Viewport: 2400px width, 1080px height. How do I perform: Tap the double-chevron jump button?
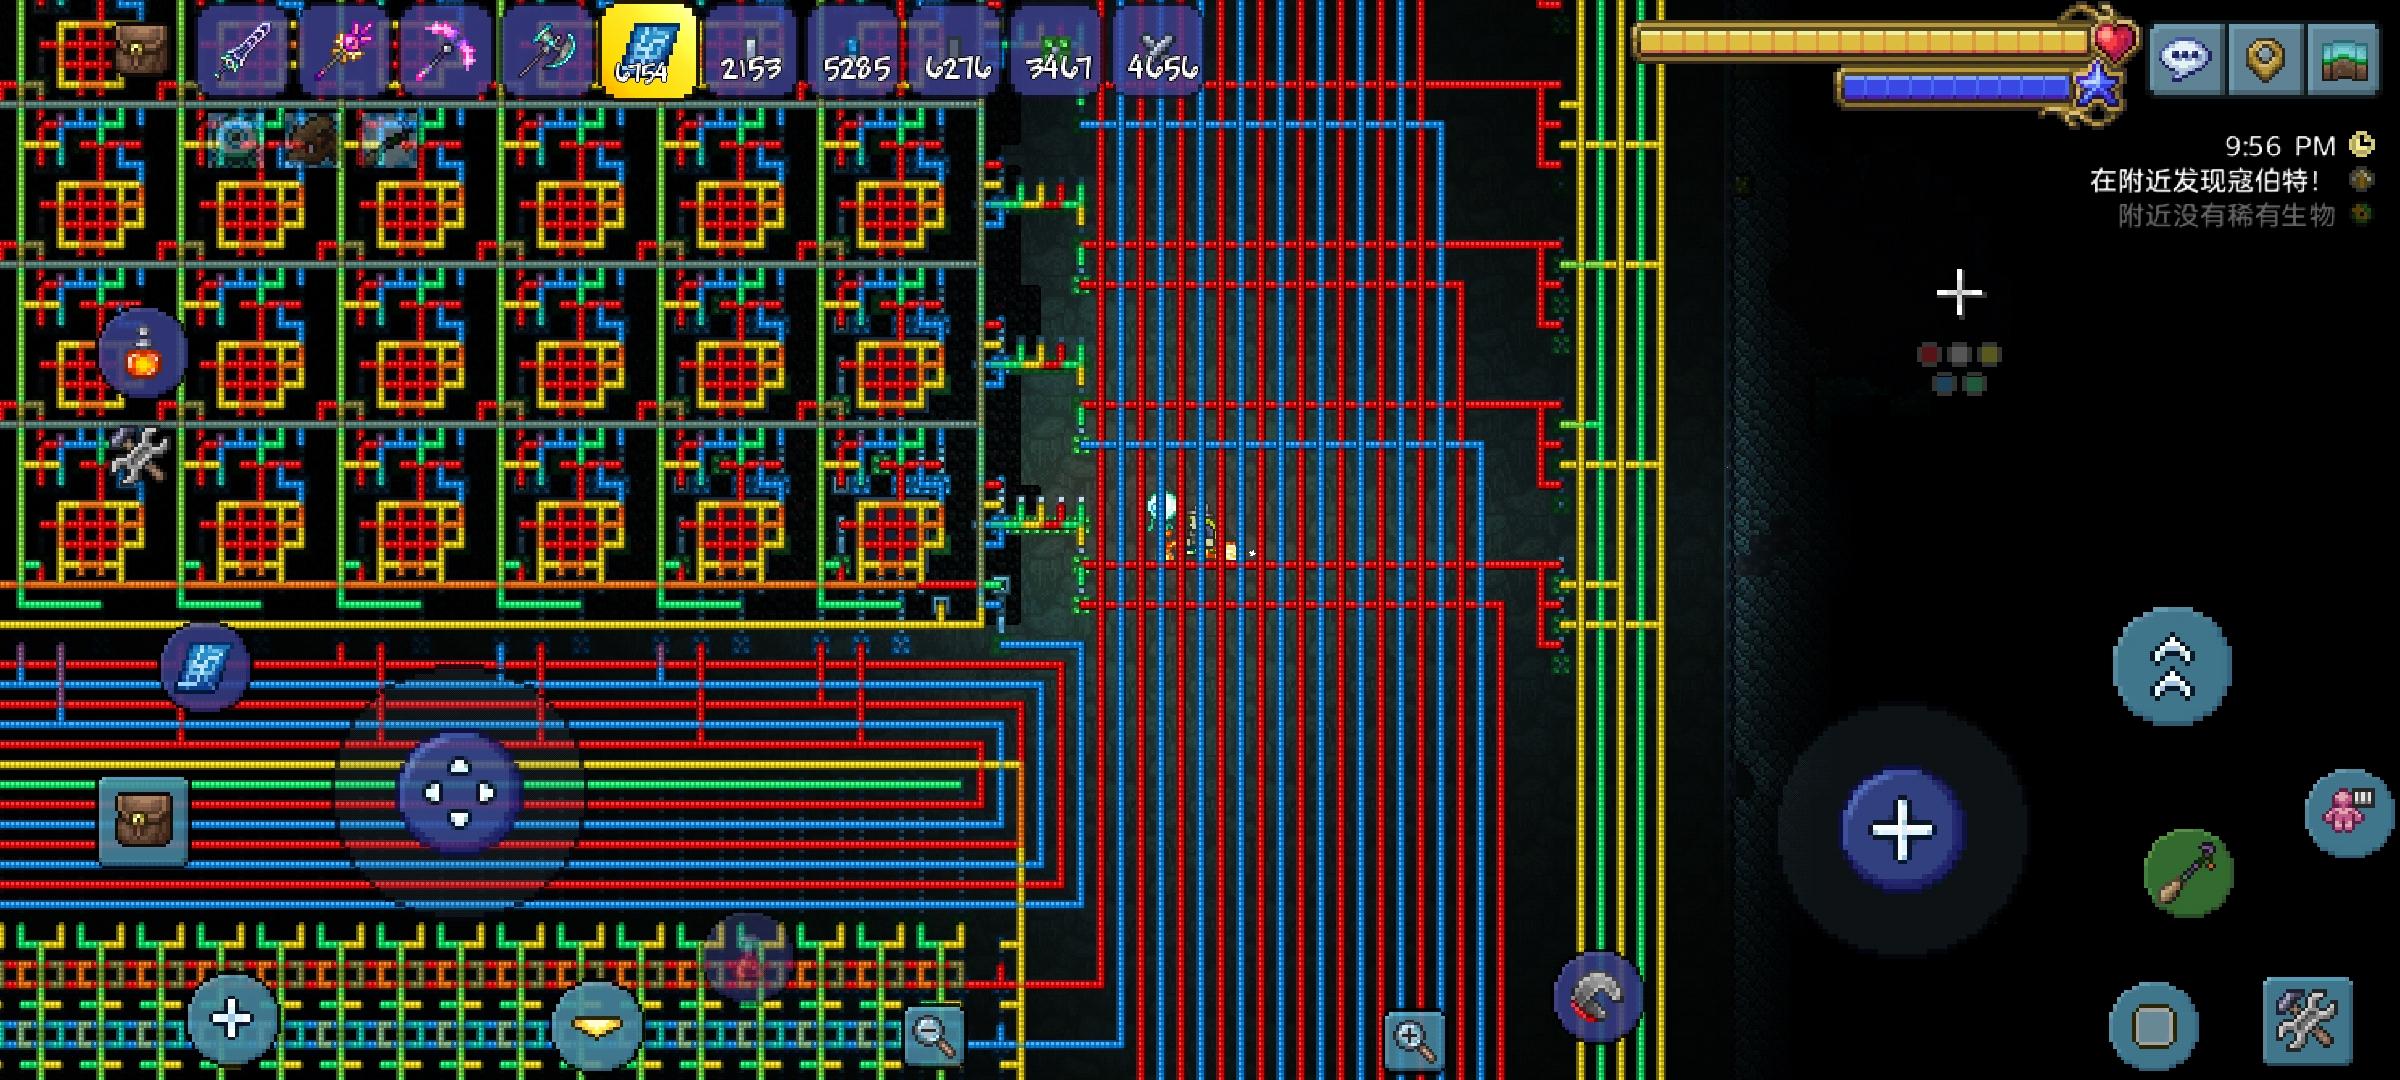point(2172,667)
